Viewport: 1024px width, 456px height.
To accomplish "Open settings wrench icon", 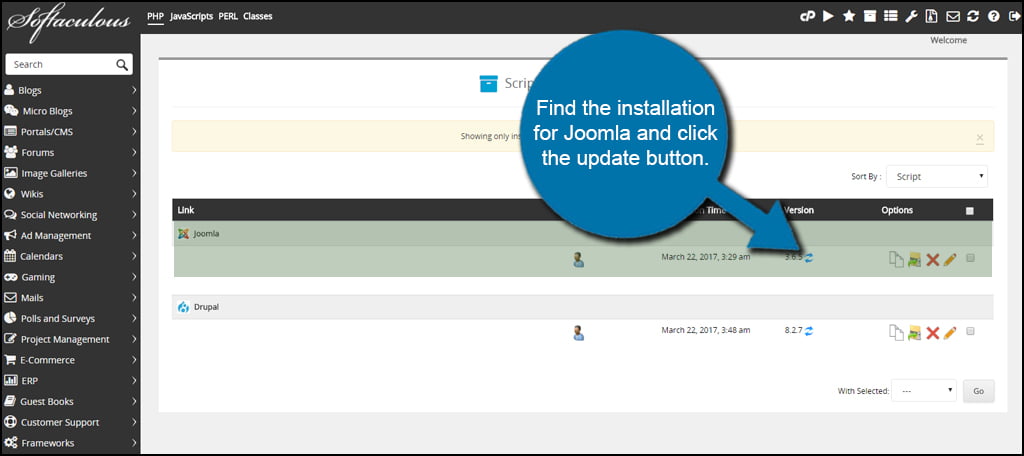I will point(911,16).
